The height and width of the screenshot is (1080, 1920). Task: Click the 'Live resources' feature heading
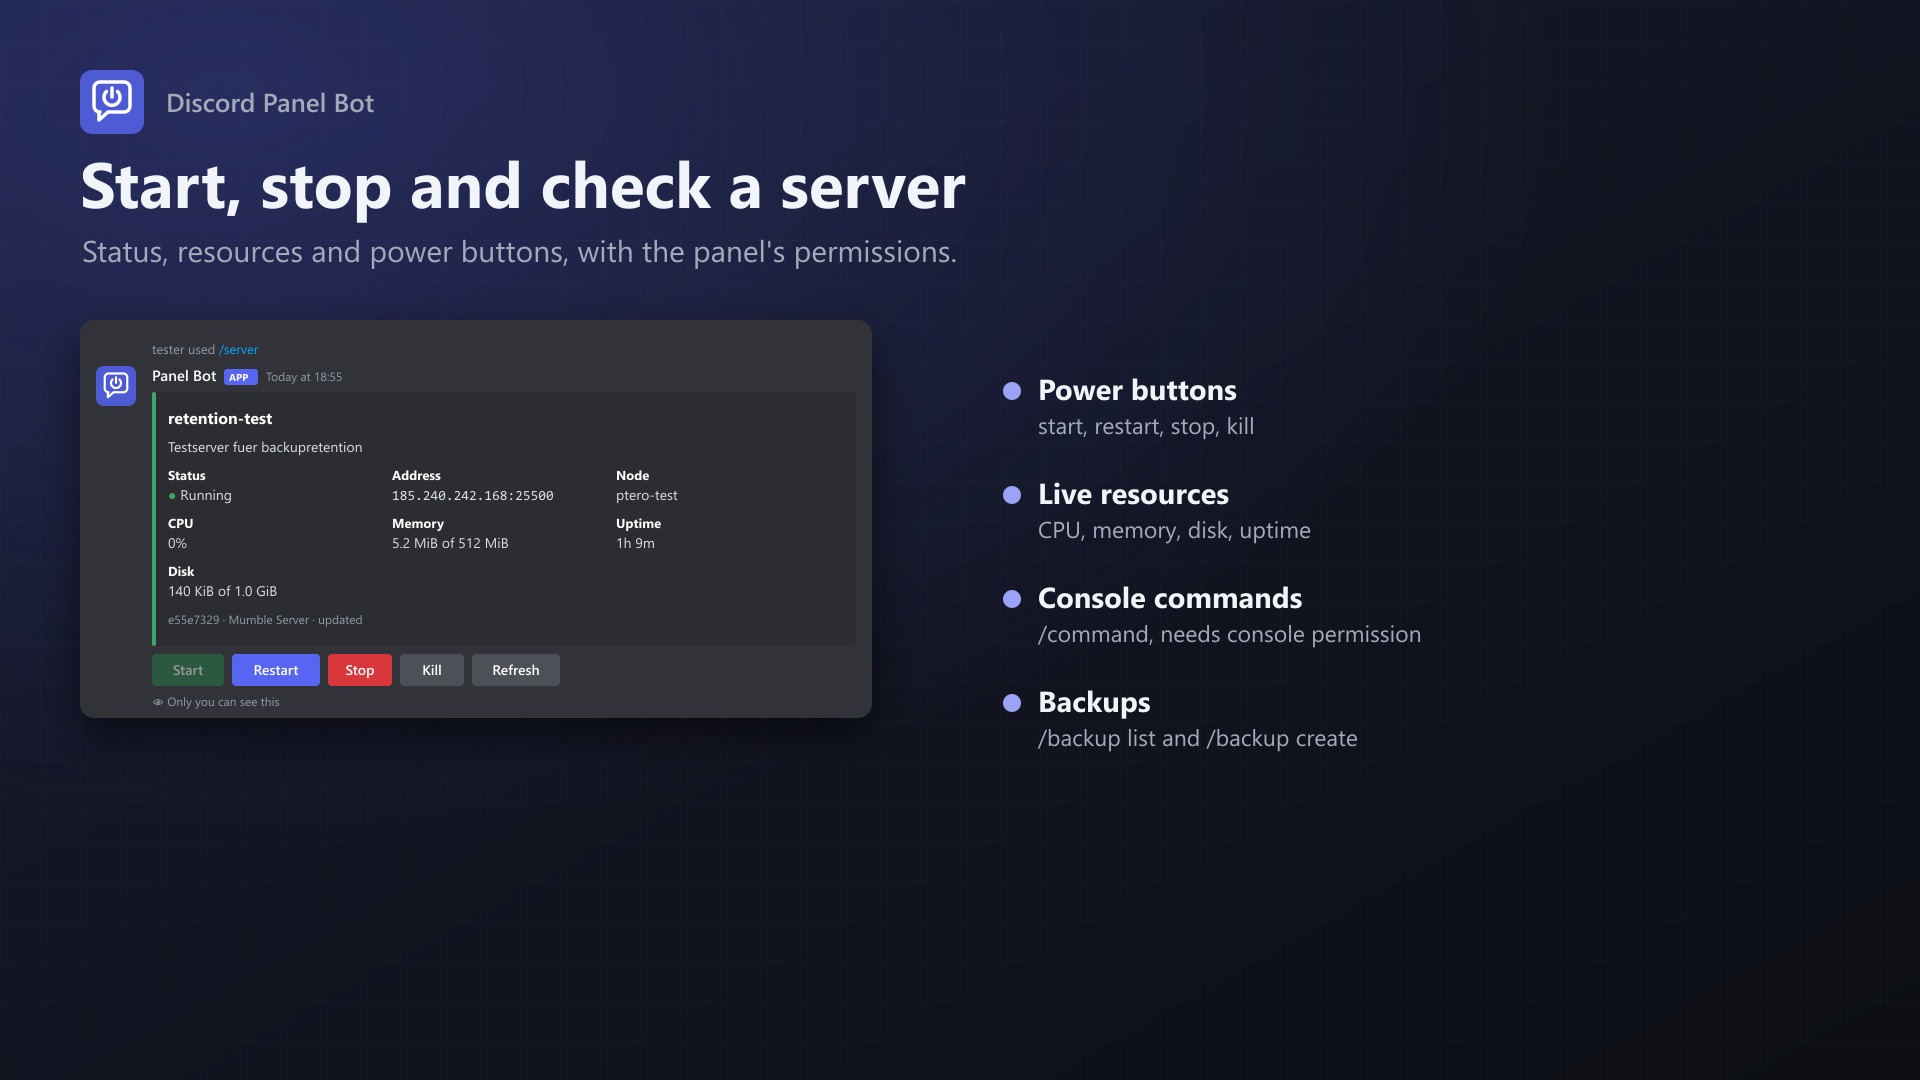coord(1133,494)
